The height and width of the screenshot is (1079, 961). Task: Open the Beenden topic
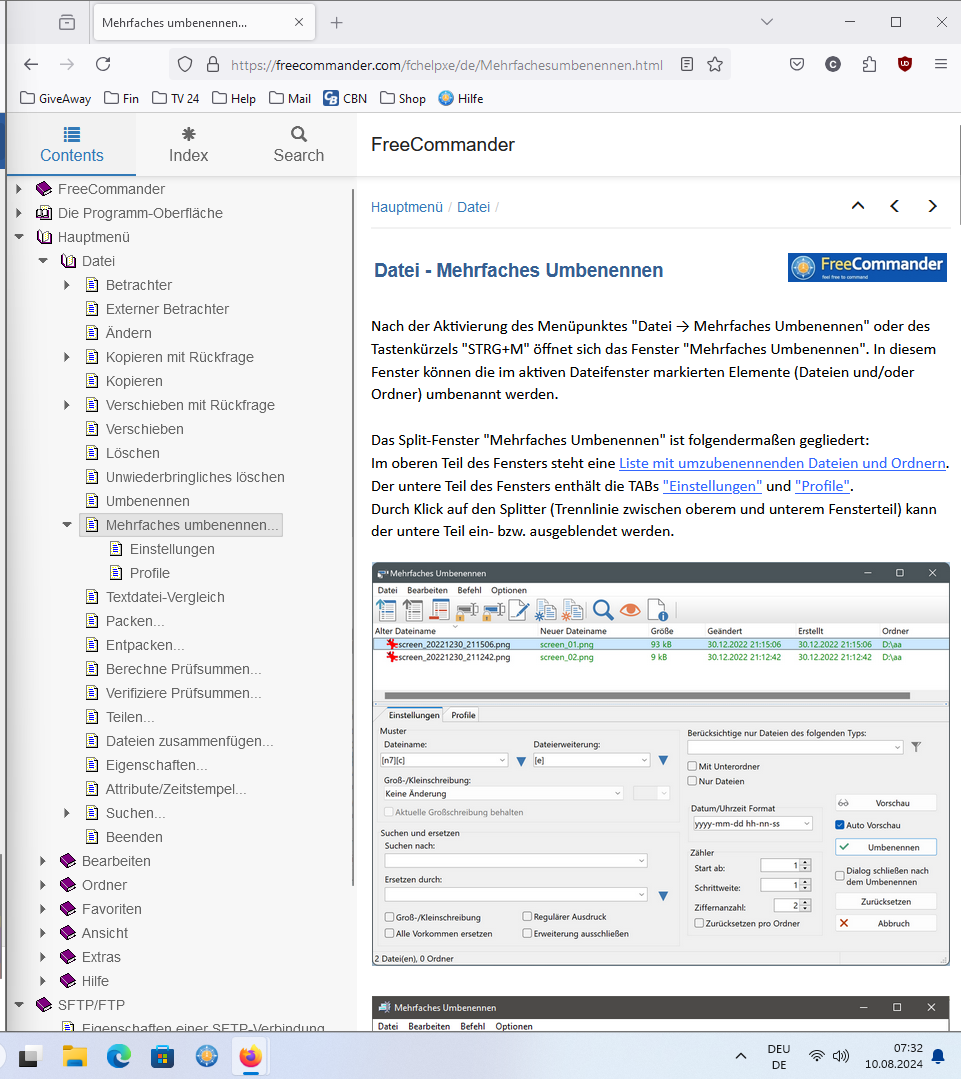click(x=134, y=837)
